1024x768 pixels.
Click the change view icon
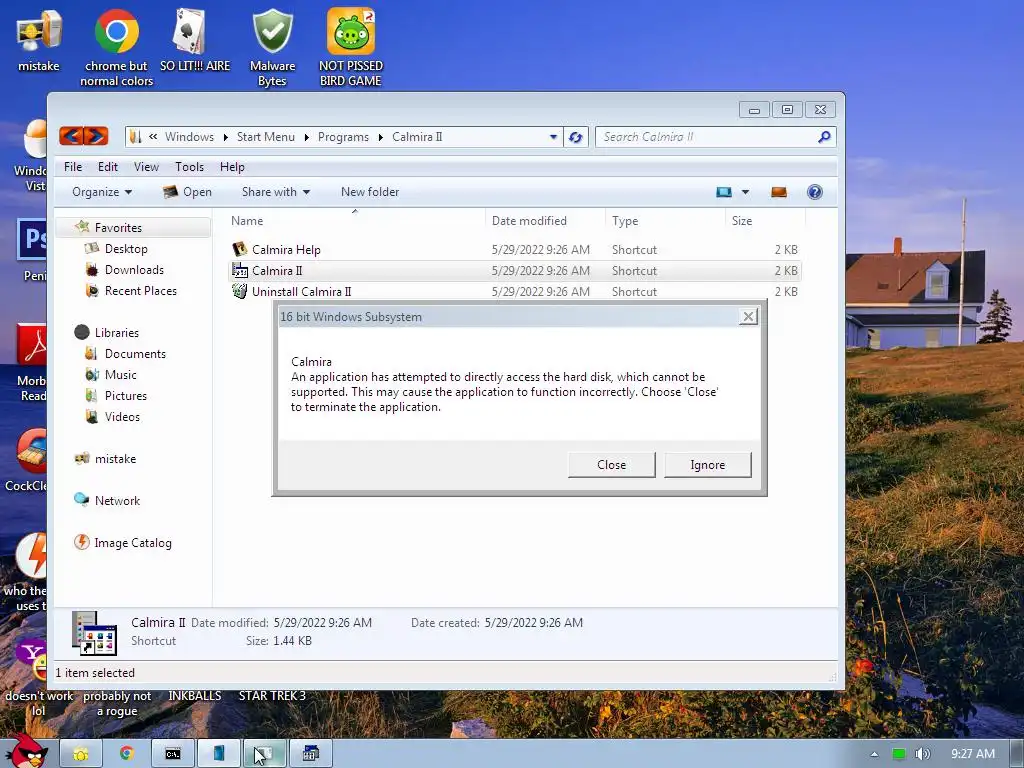724,192
